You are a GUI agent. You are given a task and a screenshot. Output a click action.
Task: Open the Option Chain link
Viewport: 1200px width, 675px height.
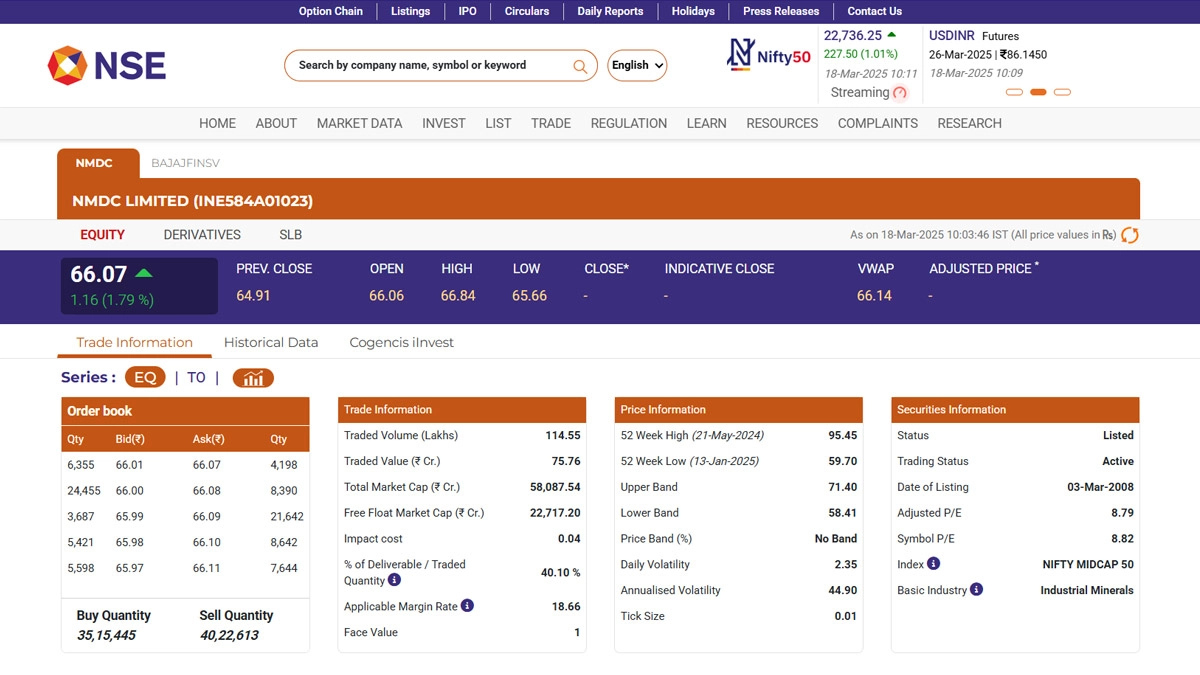pos(330,11)
